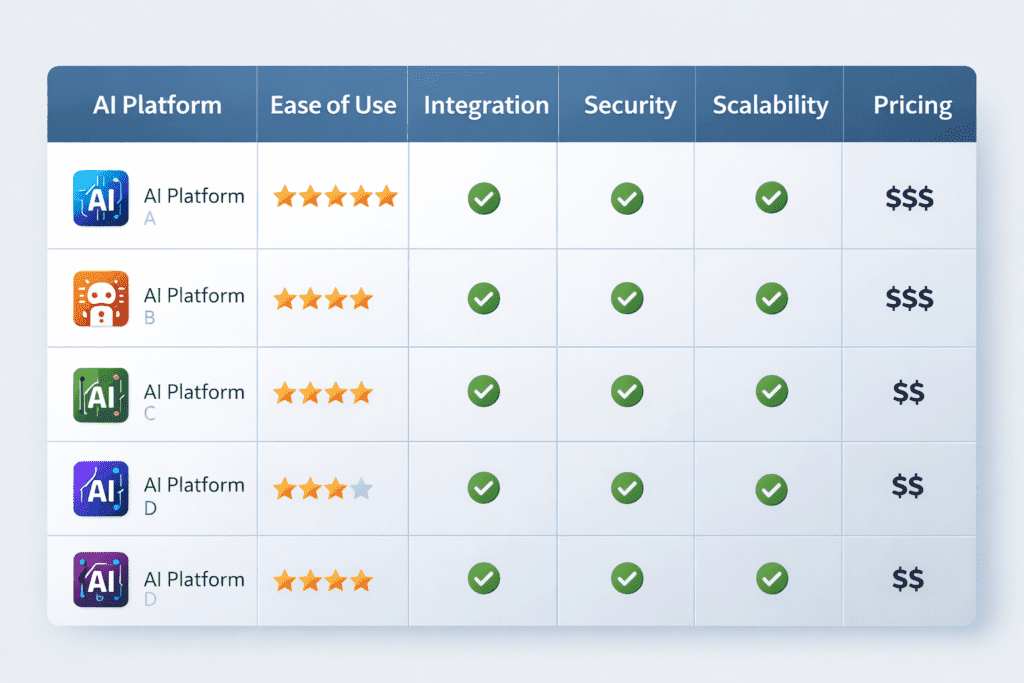Click the five-star Ease of Use rating for Platform A
The image size is (1024, 683).
click(x=336, y=196)
